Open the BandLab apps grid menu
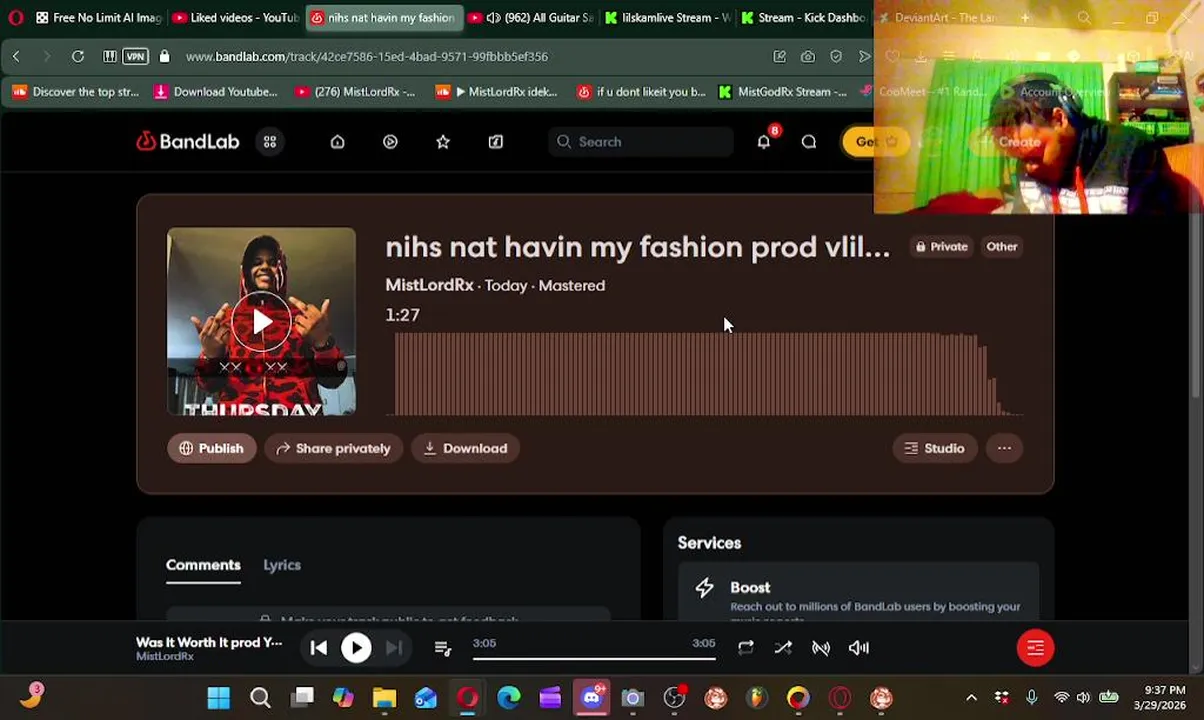1204x720 pixels. (x=270, y=142)
